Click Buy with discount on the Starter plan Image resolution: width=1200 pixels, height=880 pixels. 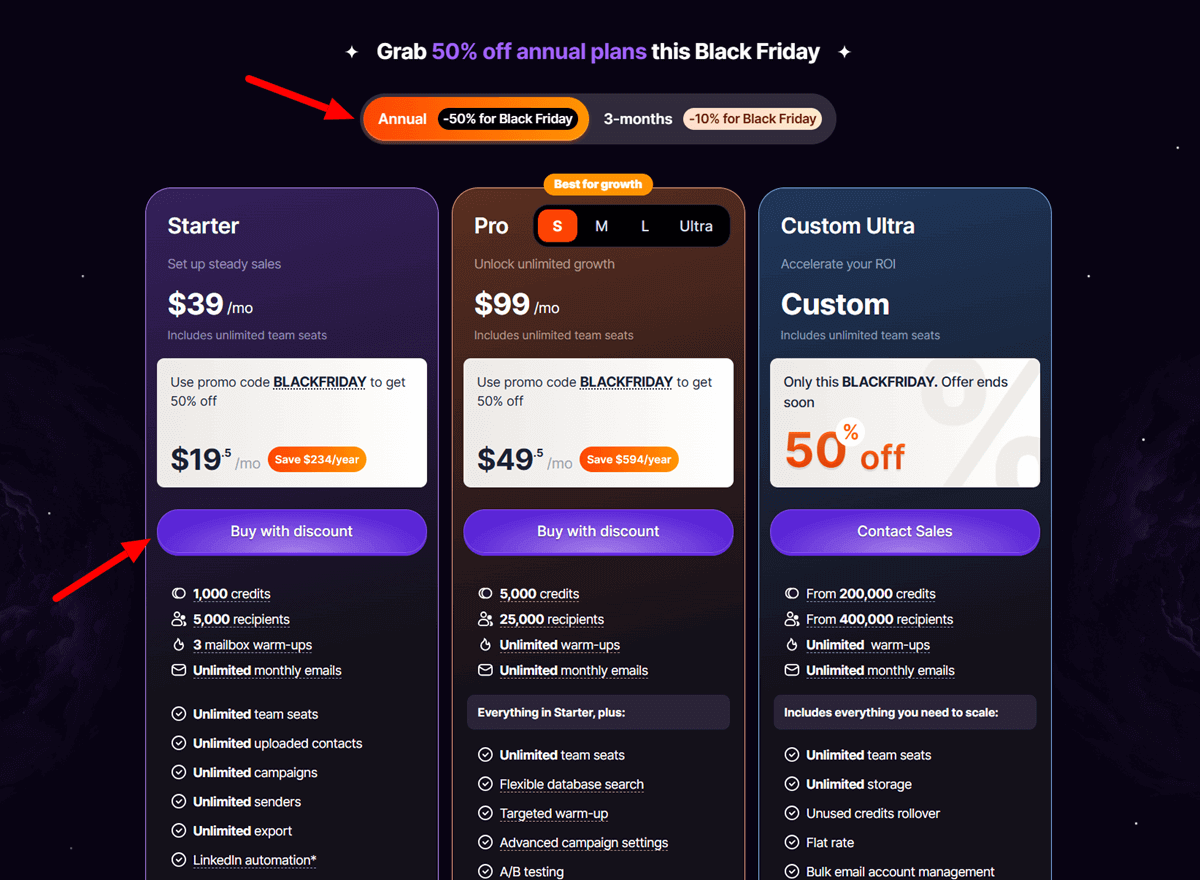pos(291,531)
